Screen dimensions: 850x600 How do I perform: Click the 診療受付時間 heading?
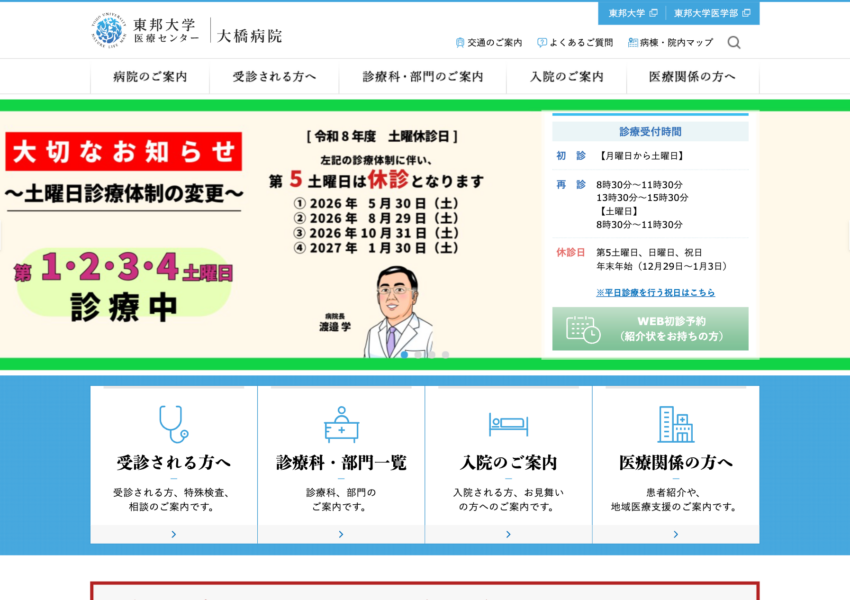coord(650,132)
